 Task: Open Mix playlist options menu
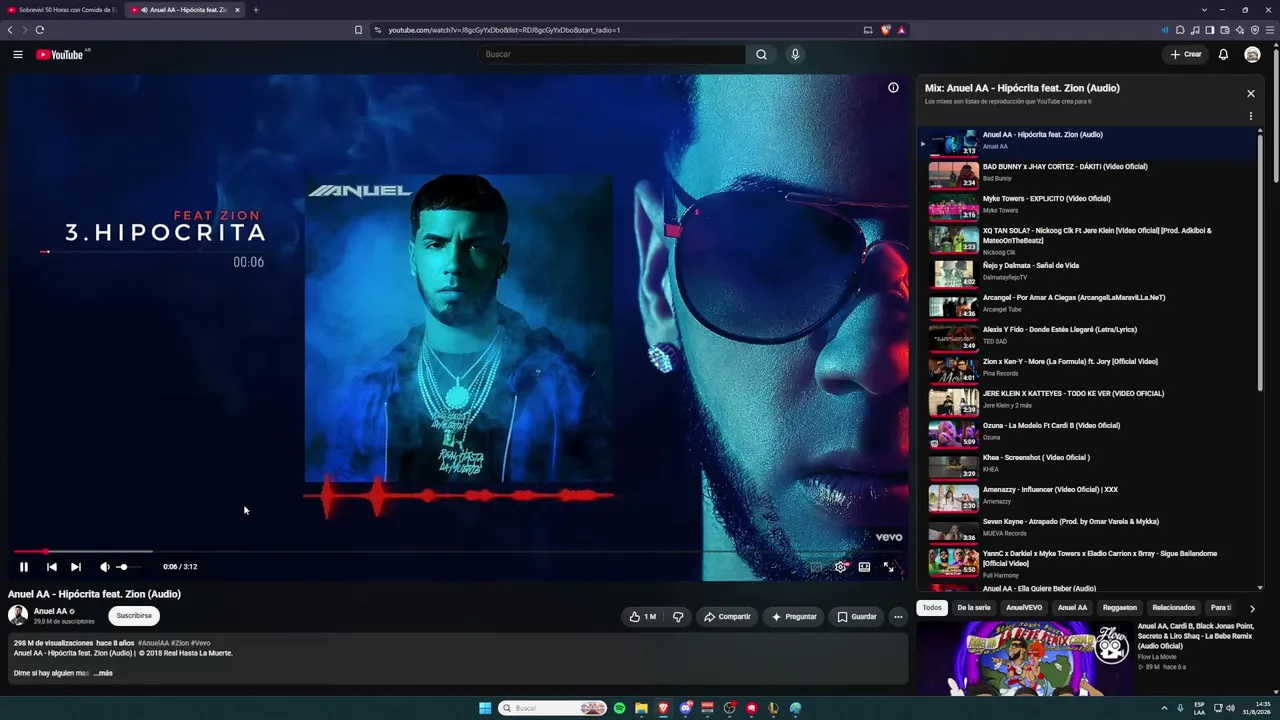click(1250, 116)
